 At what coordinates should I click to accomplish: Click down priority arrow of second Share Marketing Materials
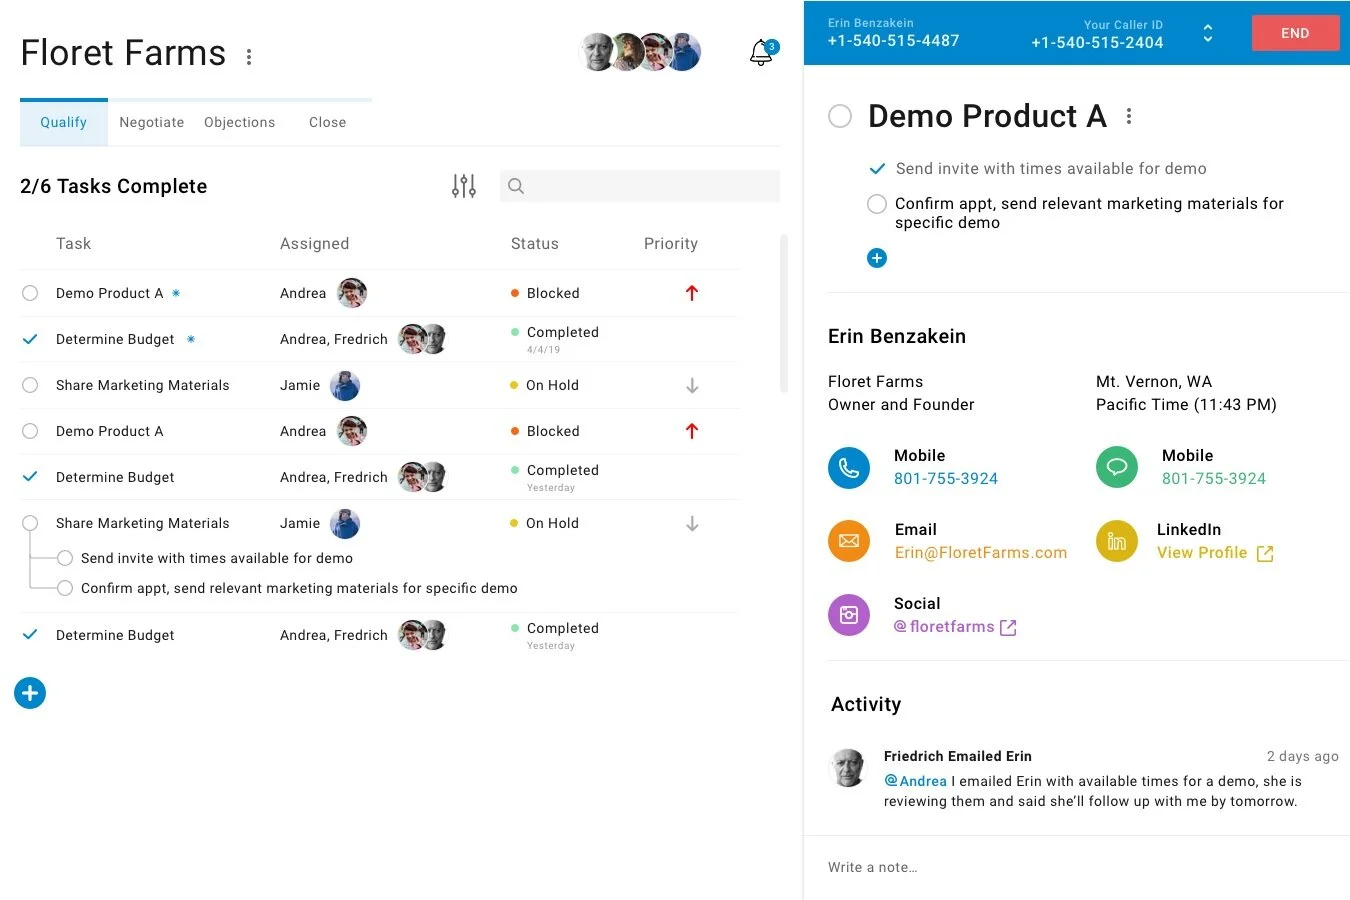tap(692, 524)
